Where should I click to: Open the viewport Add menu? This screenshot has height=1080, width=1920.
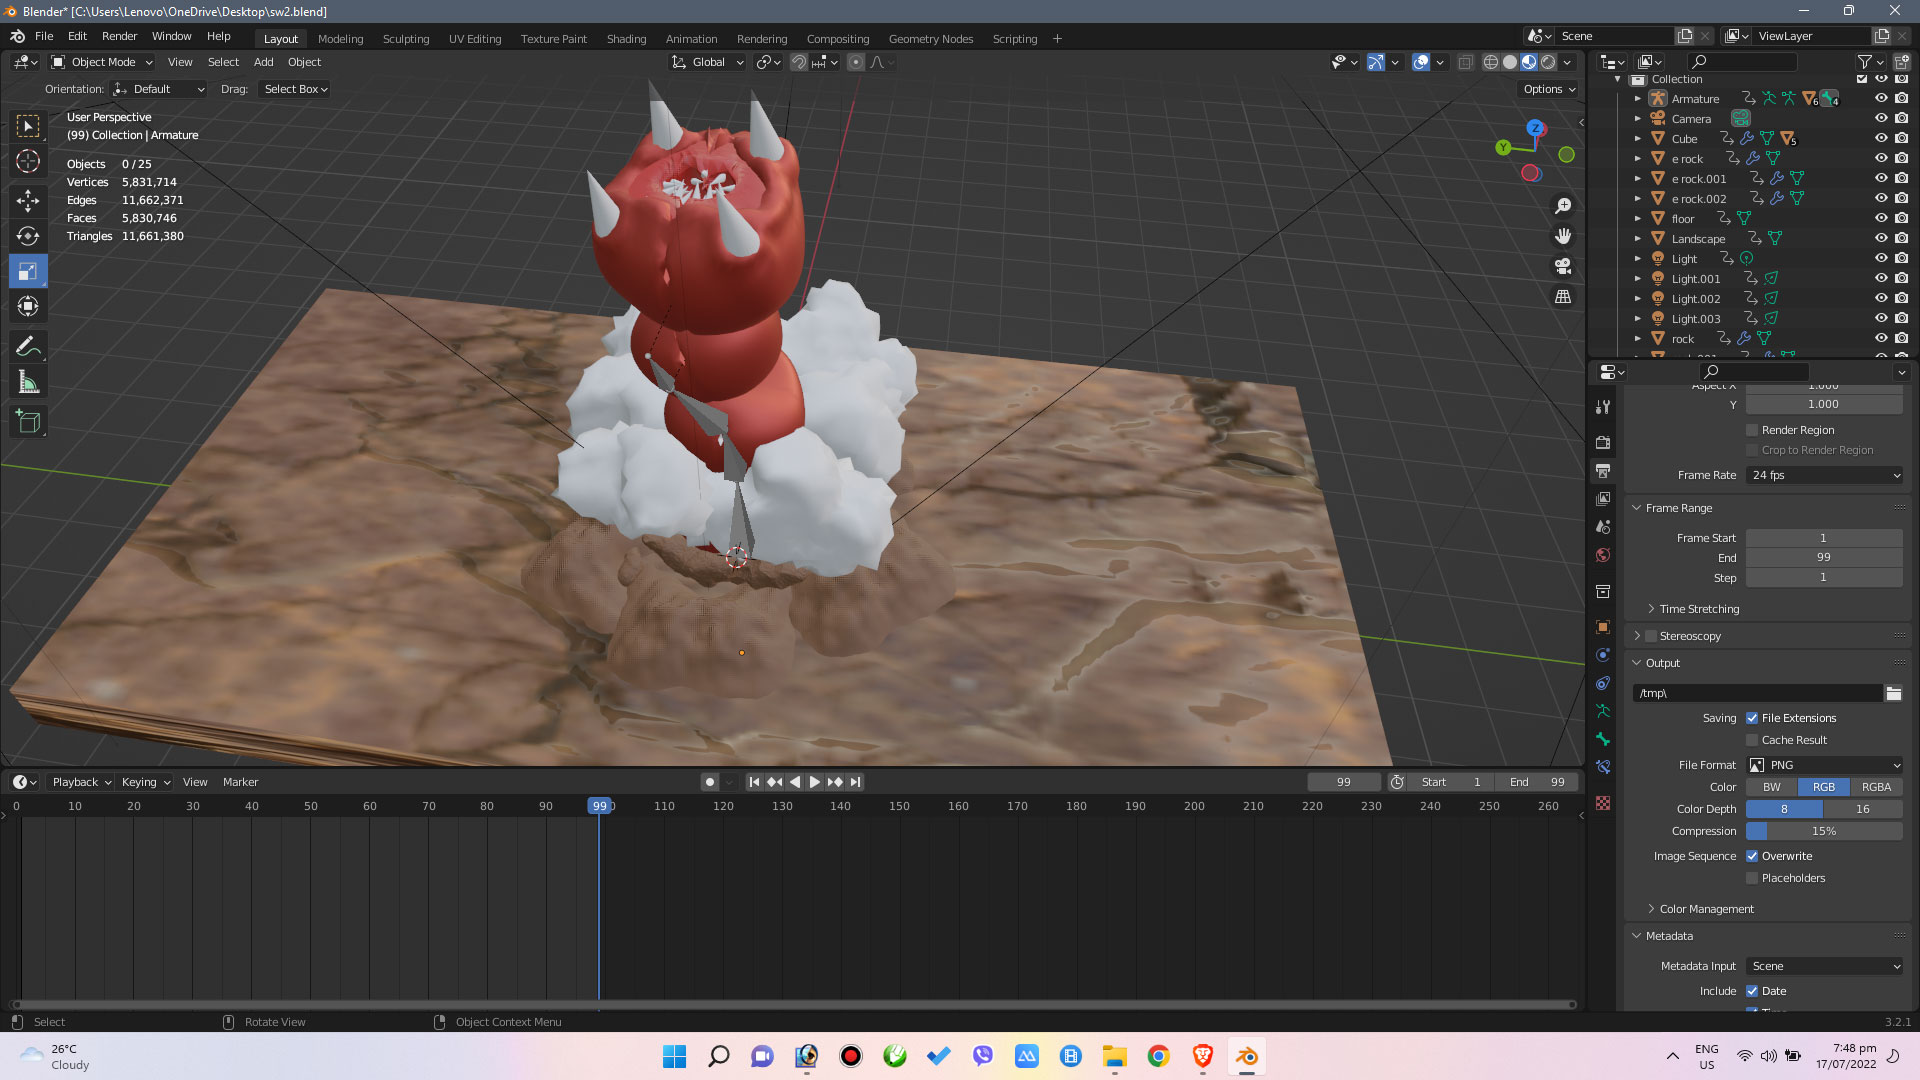click(263, 62)
